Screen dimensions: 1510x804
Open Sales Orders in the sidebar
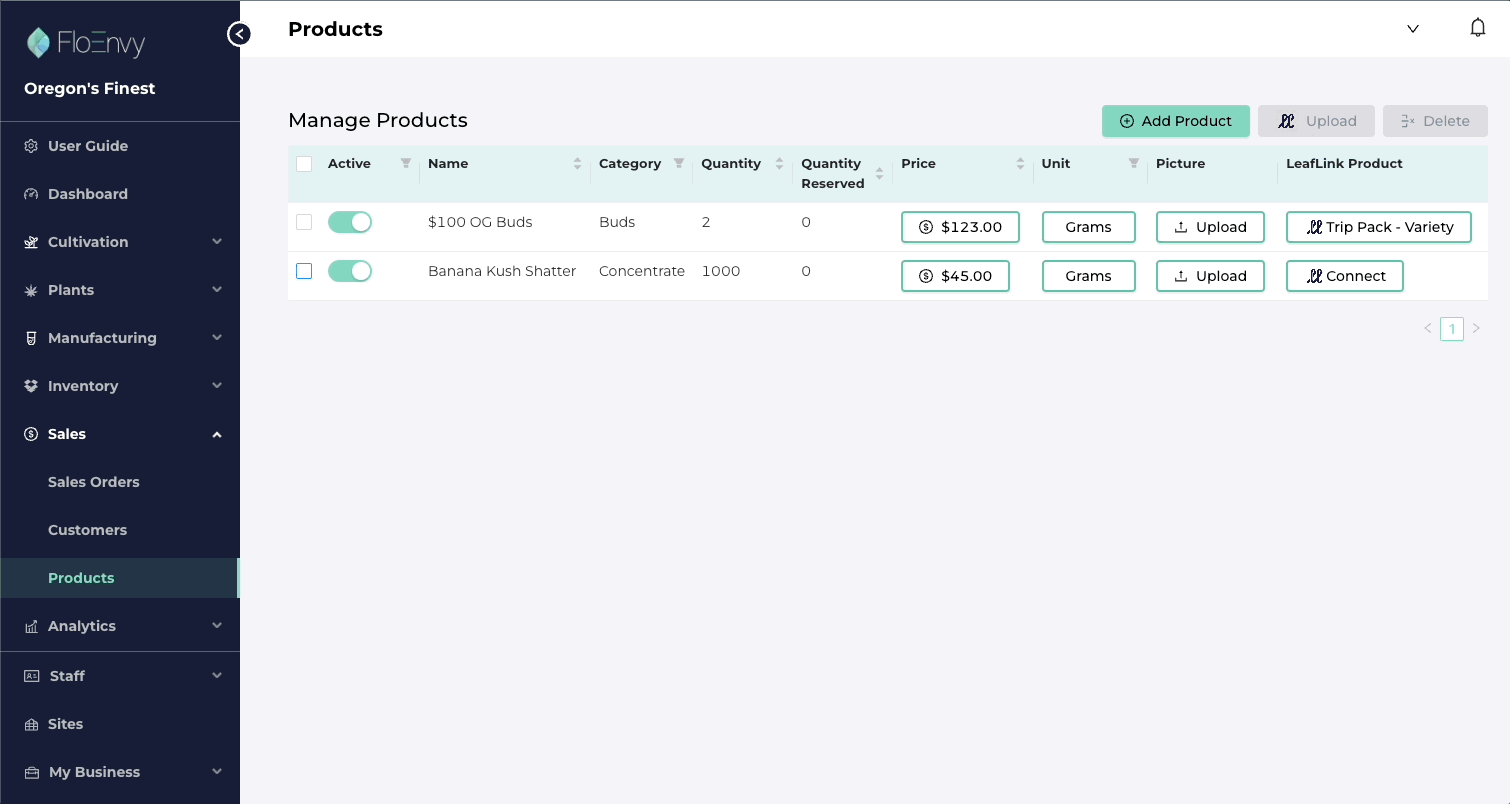[x=94, y=482]
